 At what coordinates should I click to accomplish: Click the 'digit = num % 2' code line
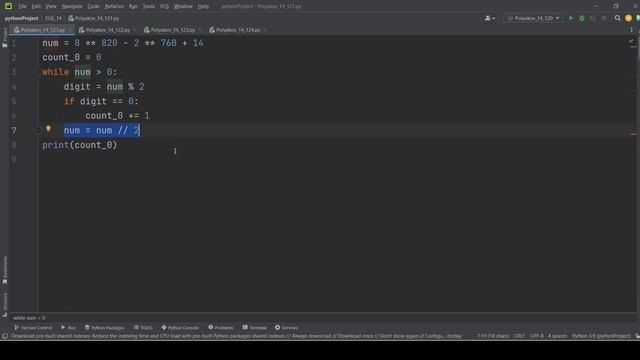click(104, 87)
